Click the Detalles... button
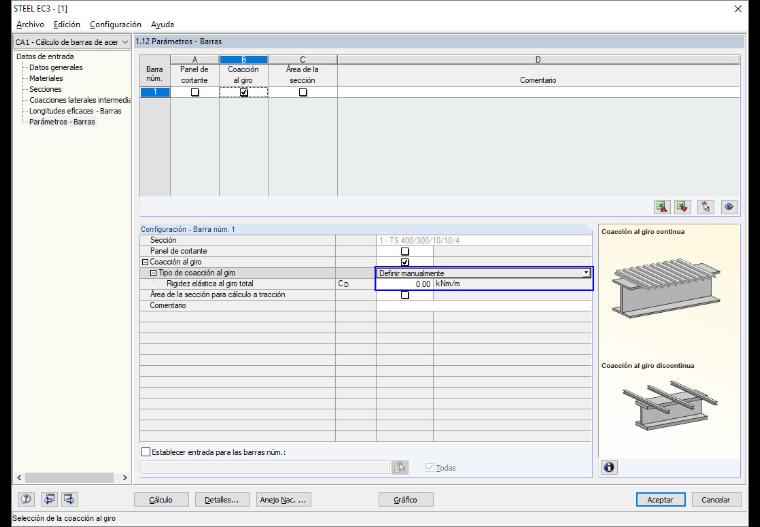 [222, 499]
